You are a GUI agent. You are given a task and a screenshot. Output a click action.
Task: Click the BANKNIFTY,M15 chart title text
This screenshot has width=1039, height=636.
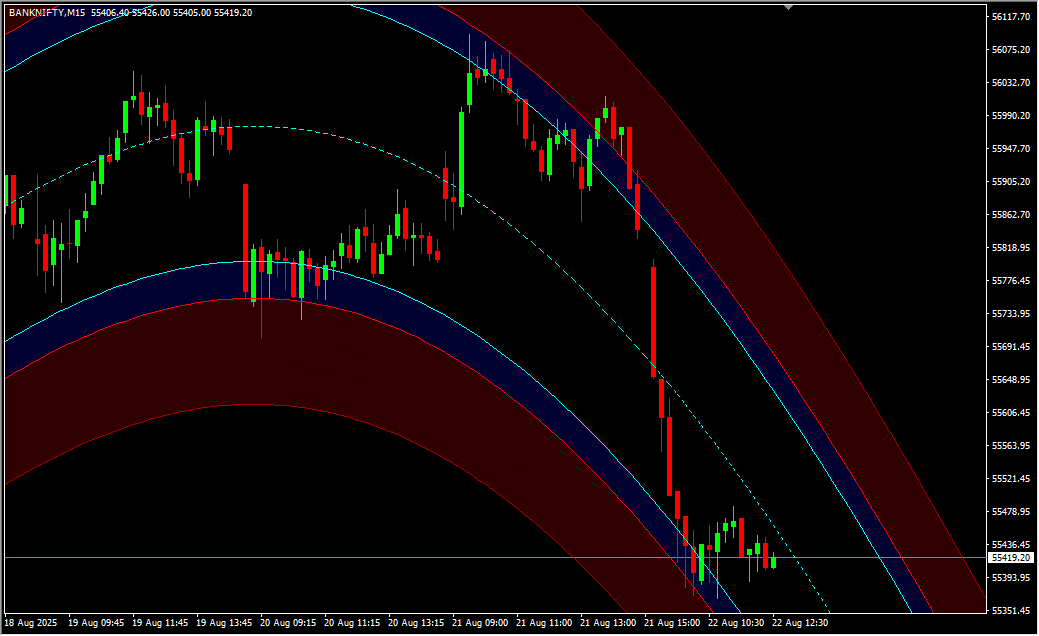[x=47, y=12]
